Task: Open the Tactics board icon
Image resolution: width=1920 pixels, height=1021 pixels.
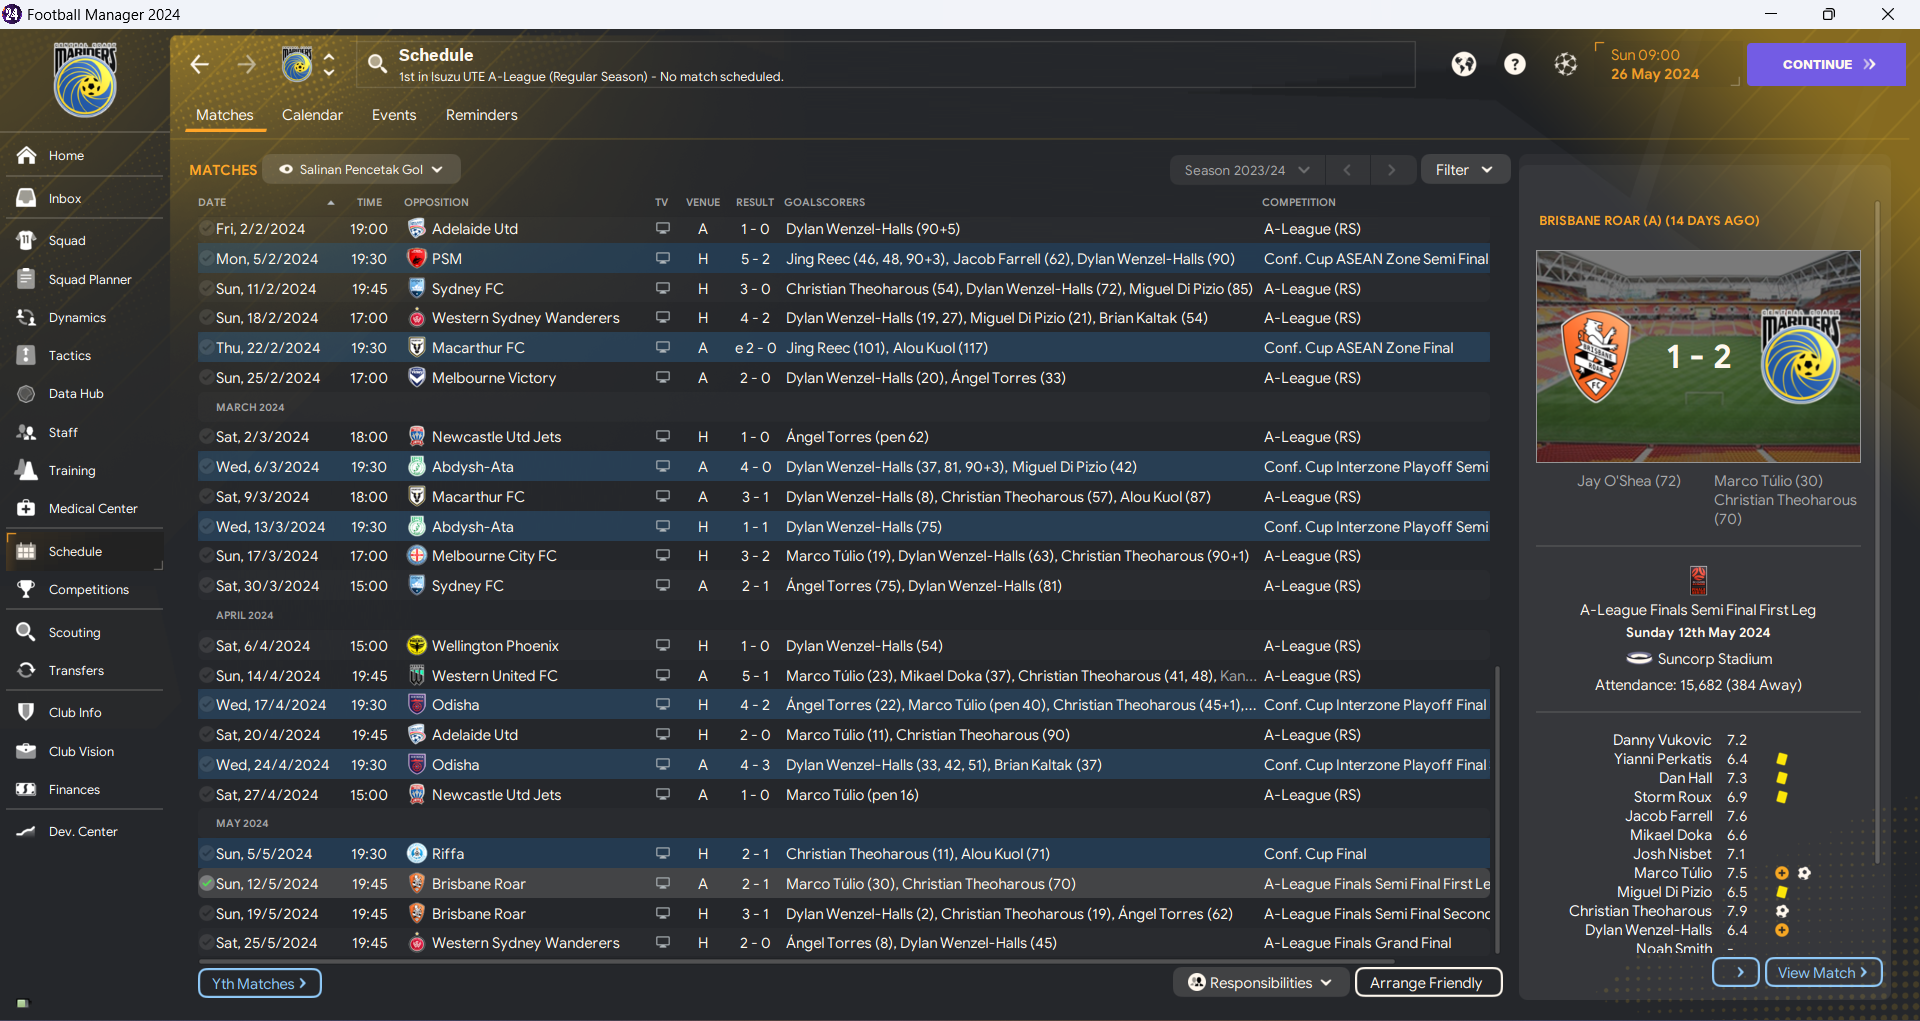Action: click(27, 355)
